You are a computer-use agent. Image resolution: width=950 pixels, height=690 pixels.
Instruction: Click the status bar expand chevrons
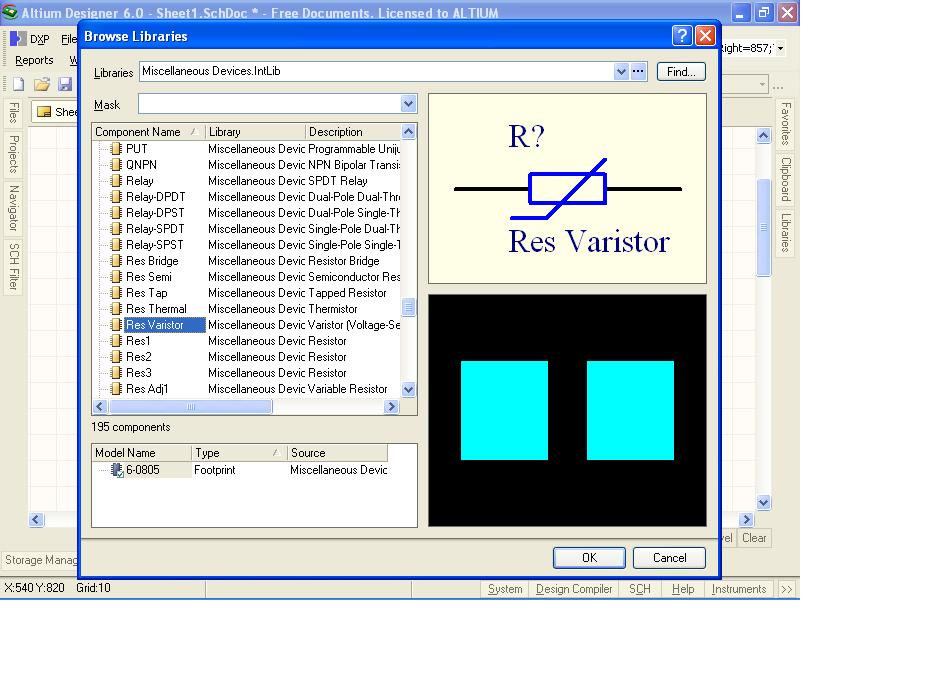click(x=786, y=589)
